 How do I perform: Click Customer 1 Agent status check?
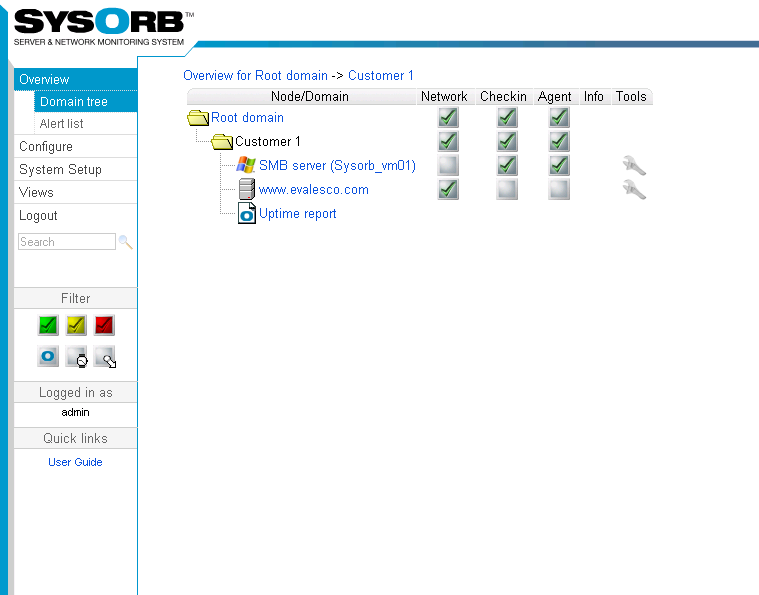(x=559, y=141)
